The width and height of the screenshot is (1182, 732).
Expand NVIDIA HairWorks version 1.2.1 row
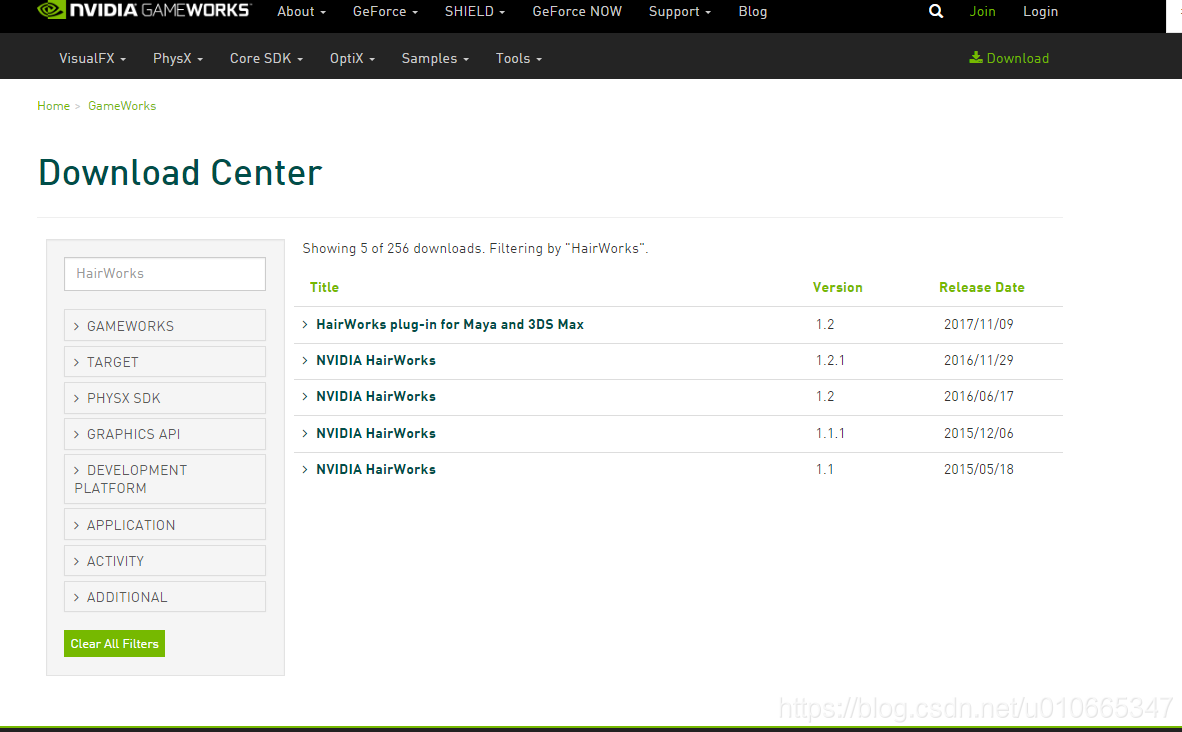tap(375, 360)
